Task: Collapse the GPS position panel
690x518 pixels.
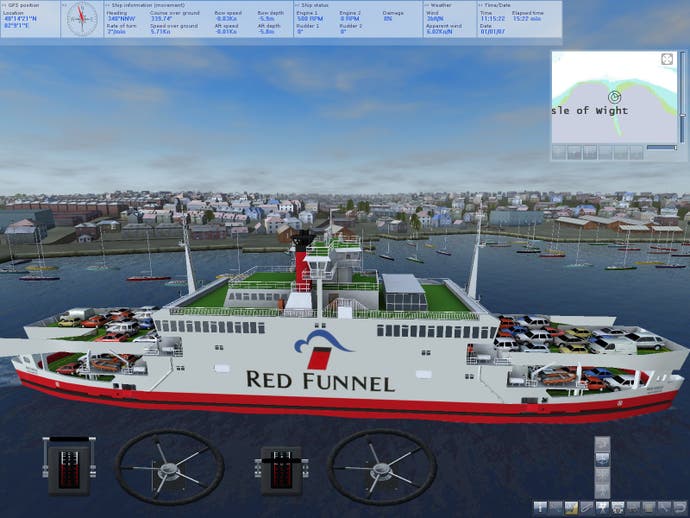Action: click(x=4, y=5)
